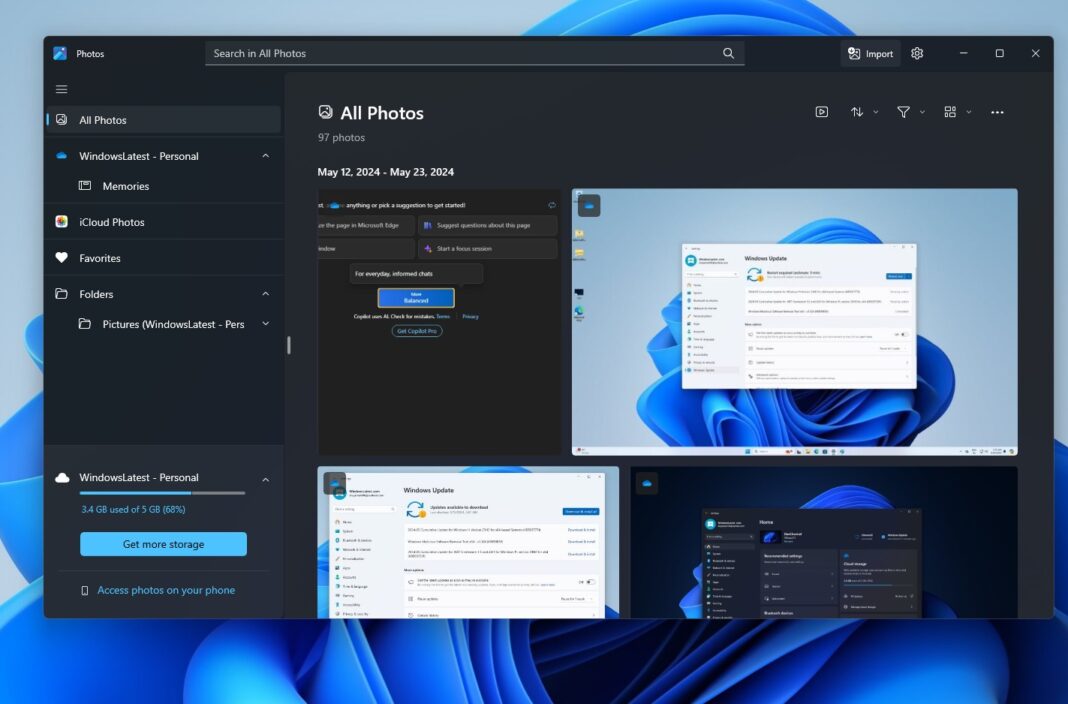Open Photos app Settings gear
This screenshot has height=704, width=1068.
[x=917, y=53]
